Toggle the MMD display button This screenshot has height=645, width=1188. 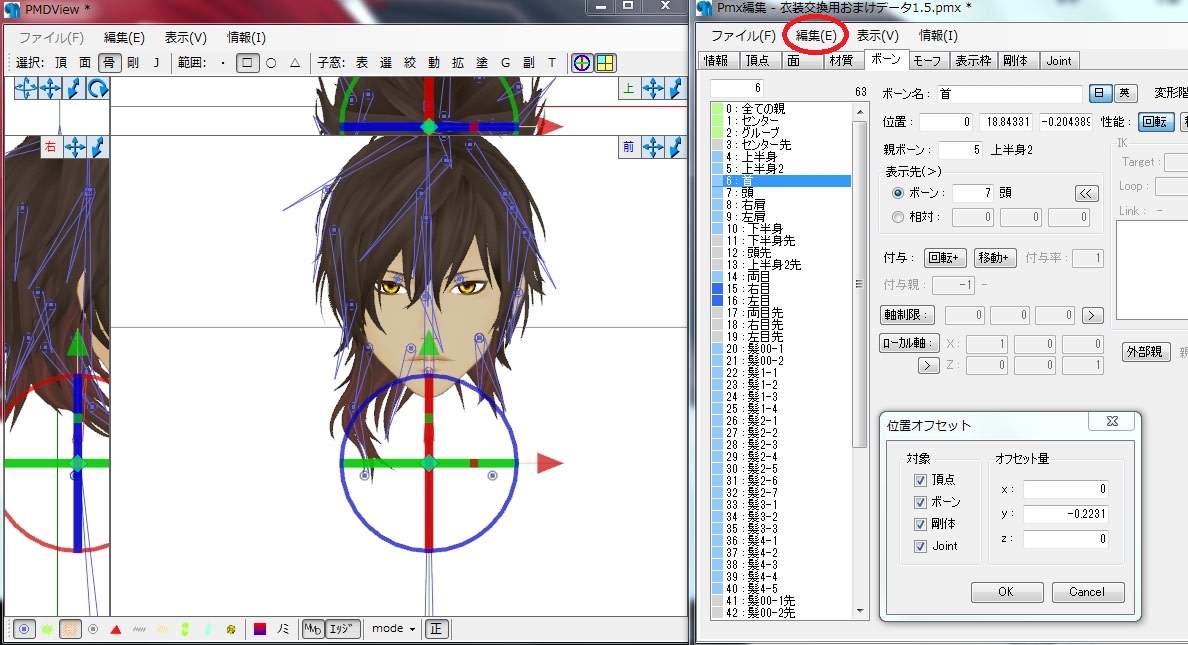(x=312, y=629)
